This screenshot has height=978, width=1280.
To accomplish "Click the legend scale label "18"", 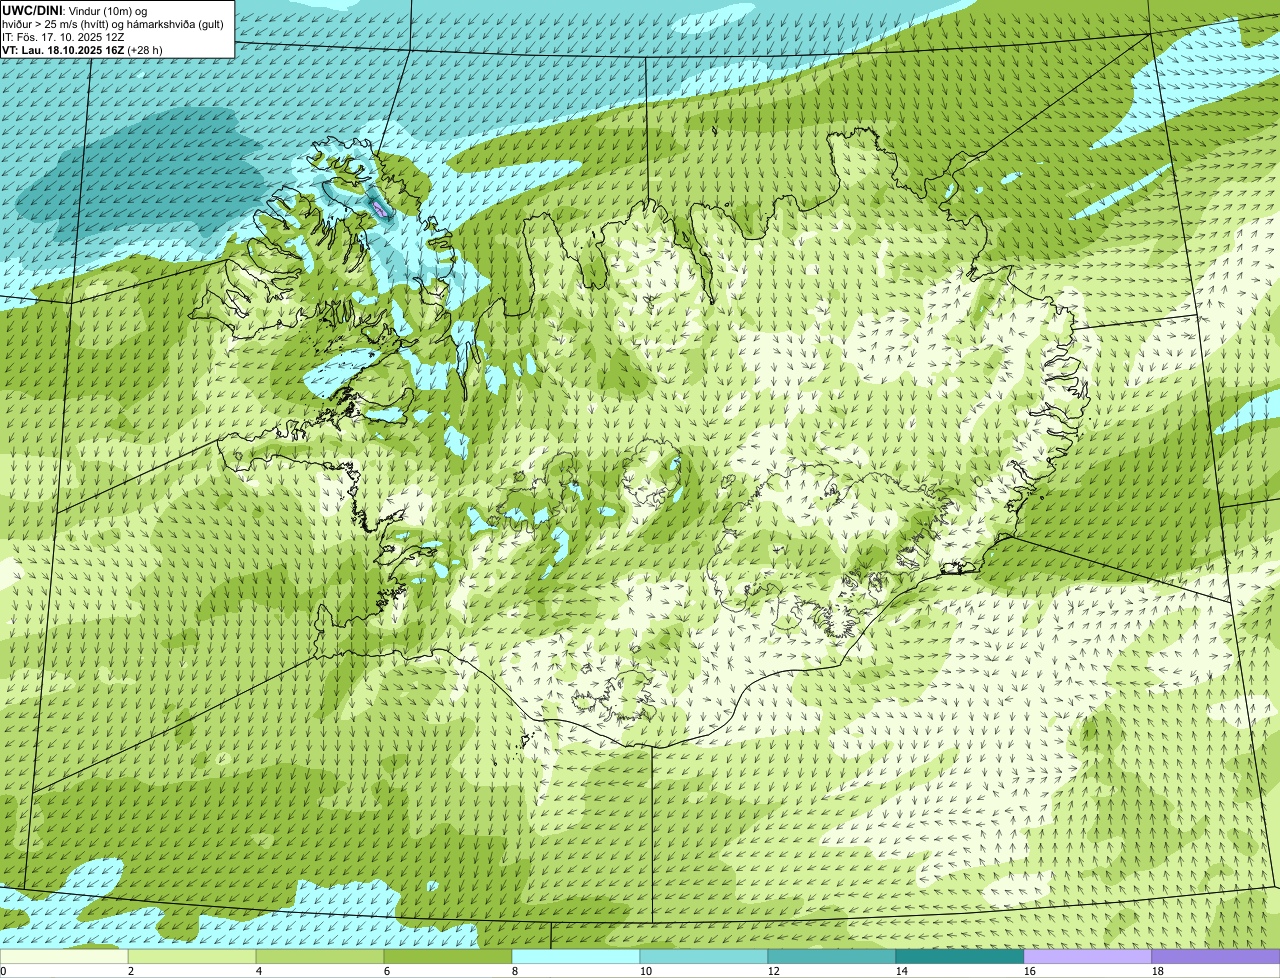I will (1158, 971).
